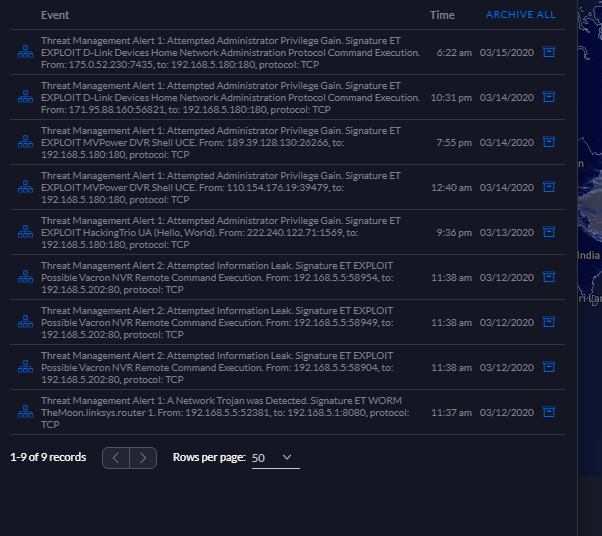Viewport: 602px width, 536px height.
Task: Click ARCHIVE ALL link
Action: tap(520, 15)
